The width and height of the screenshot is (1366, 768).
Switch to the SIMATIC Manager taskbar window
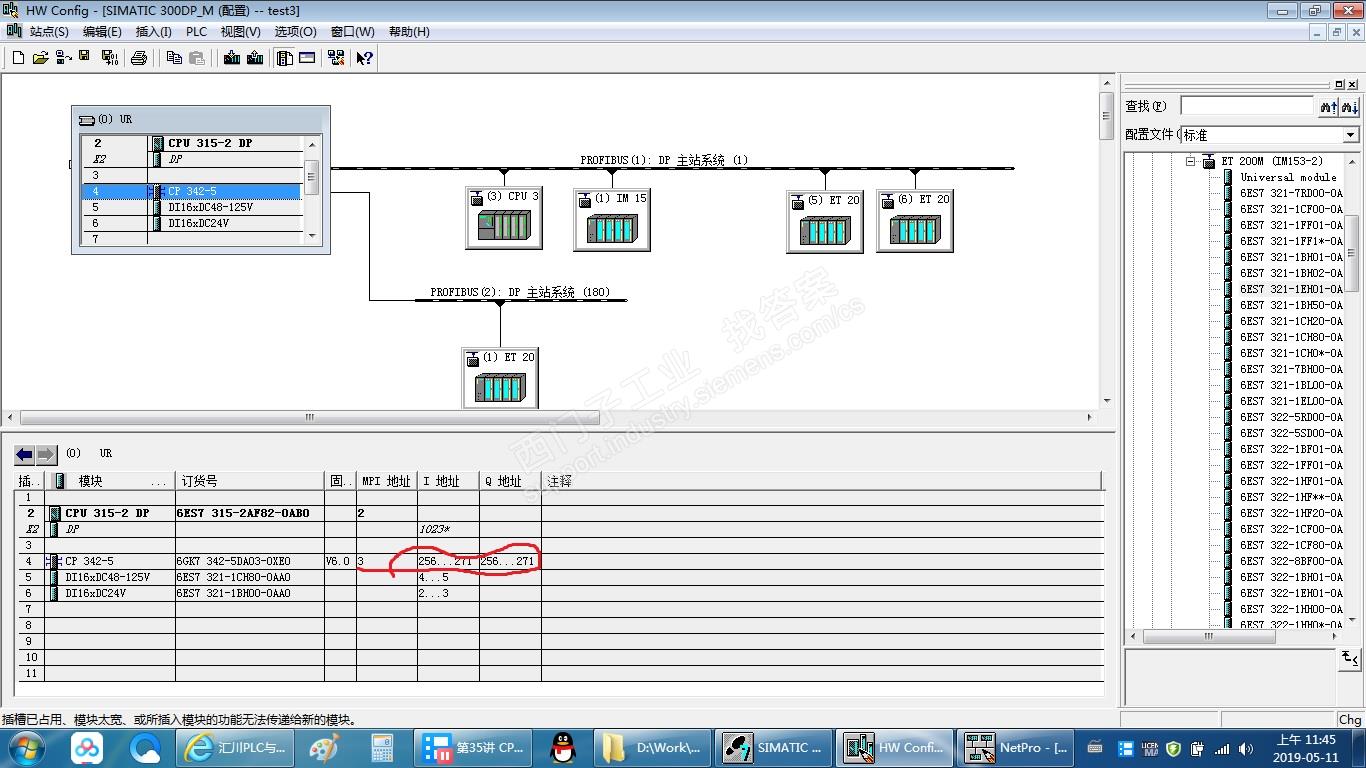(775, 747)
